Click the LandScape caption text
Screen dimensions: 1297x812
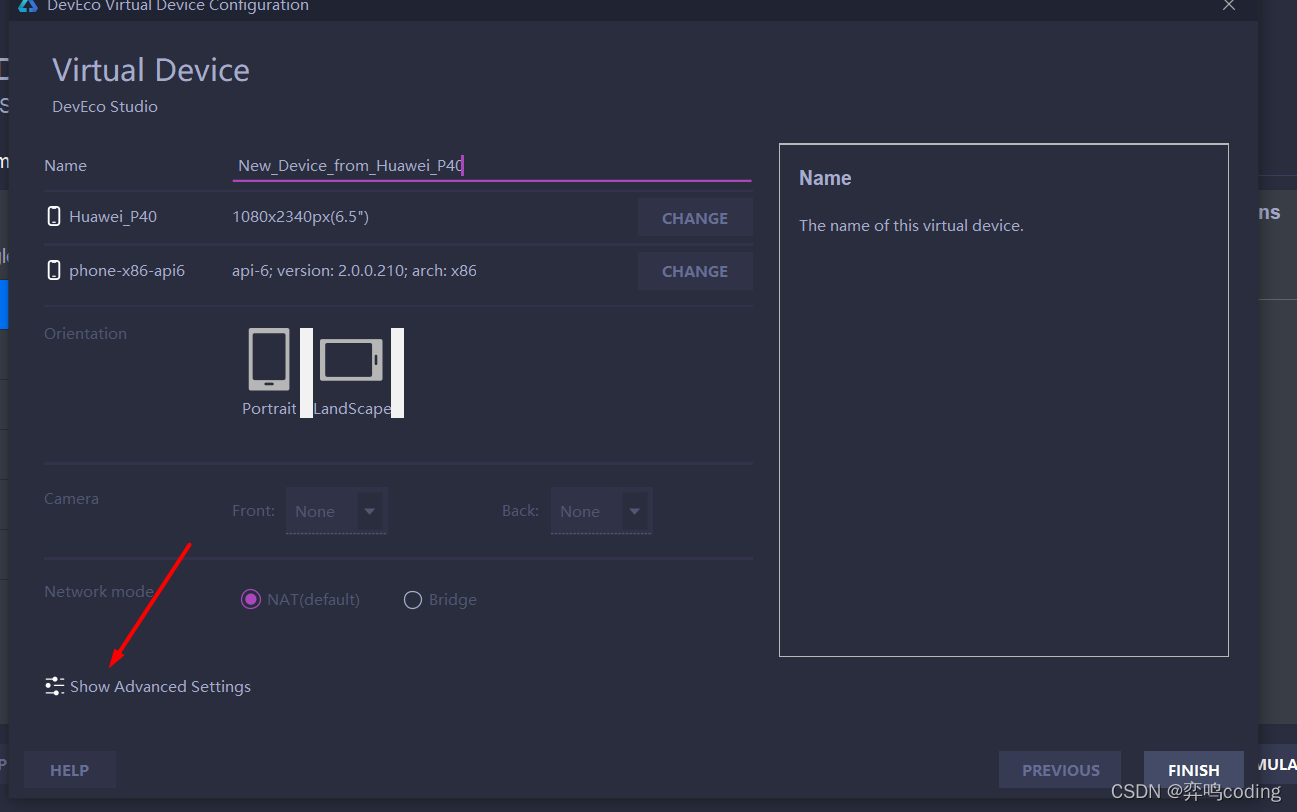[x=352, y=408]
